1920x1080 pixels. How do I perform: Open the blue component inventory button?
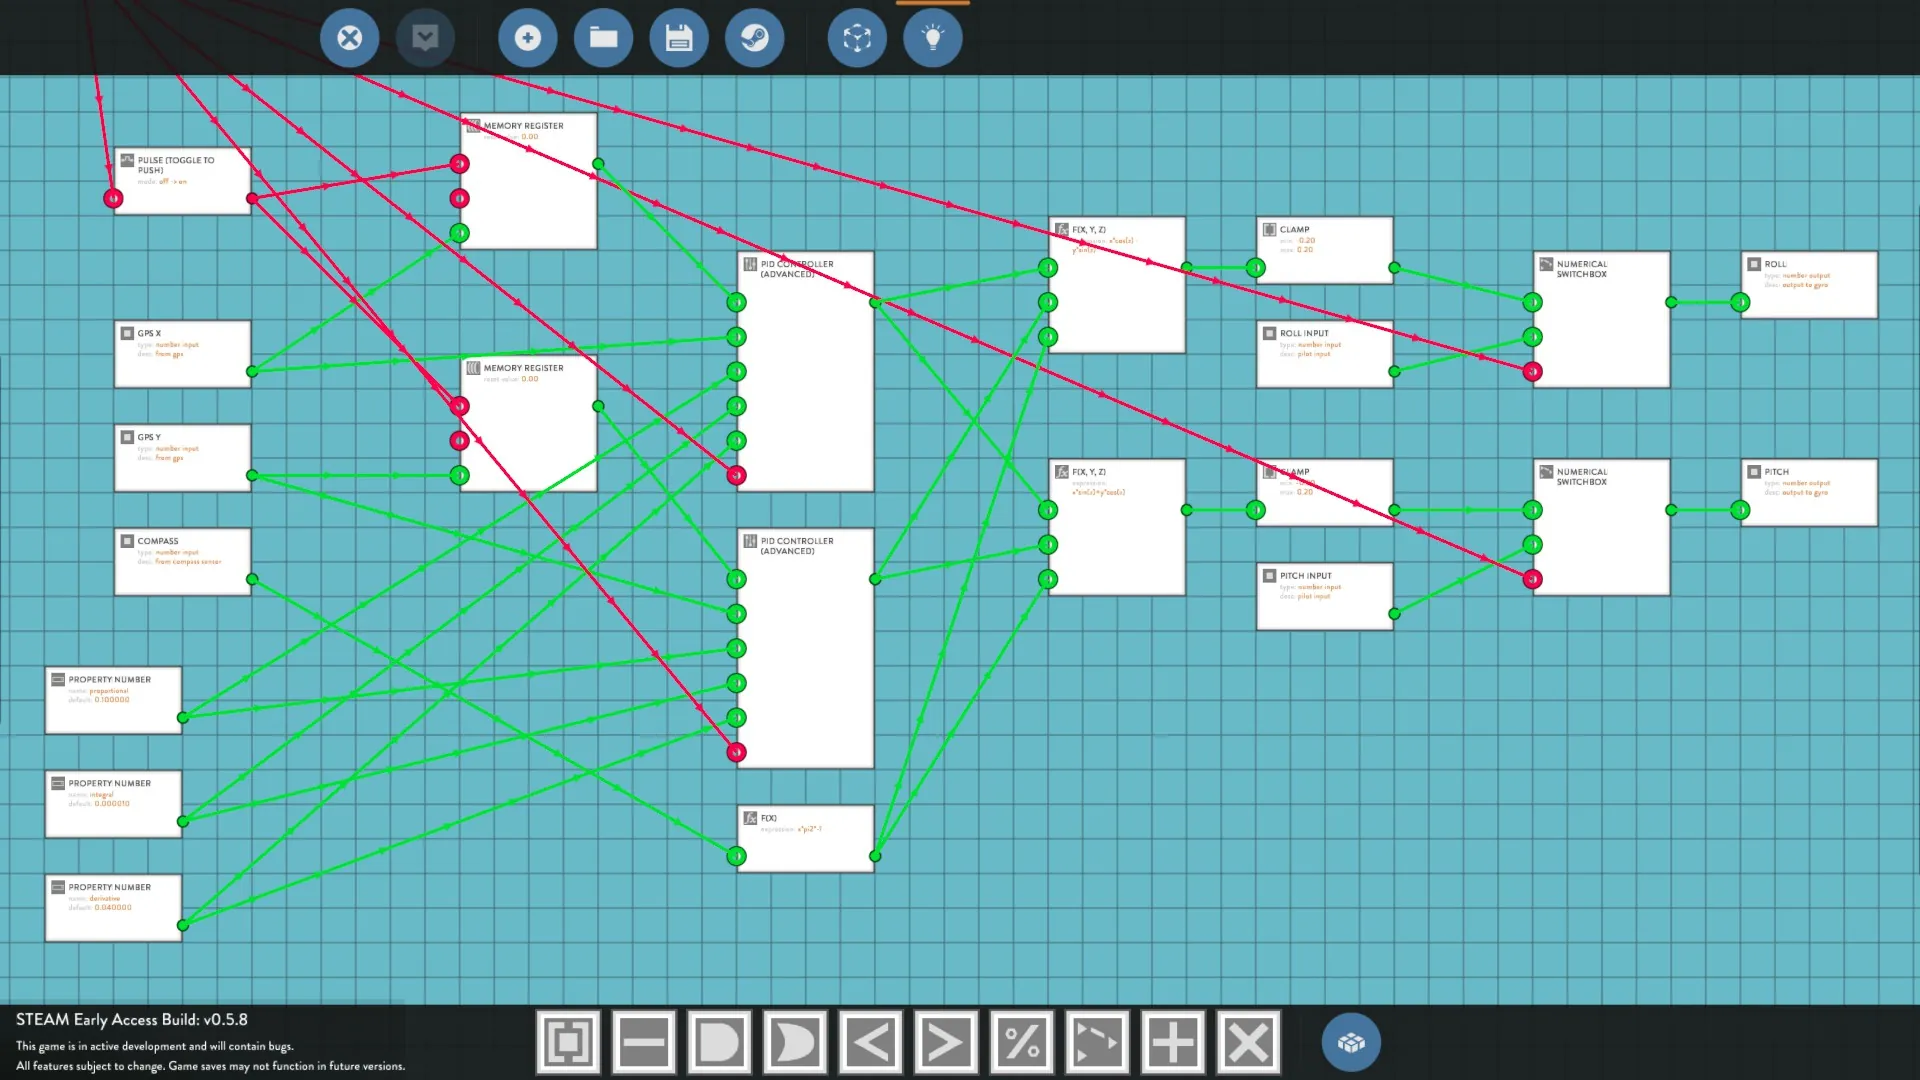(1351, 1043)
